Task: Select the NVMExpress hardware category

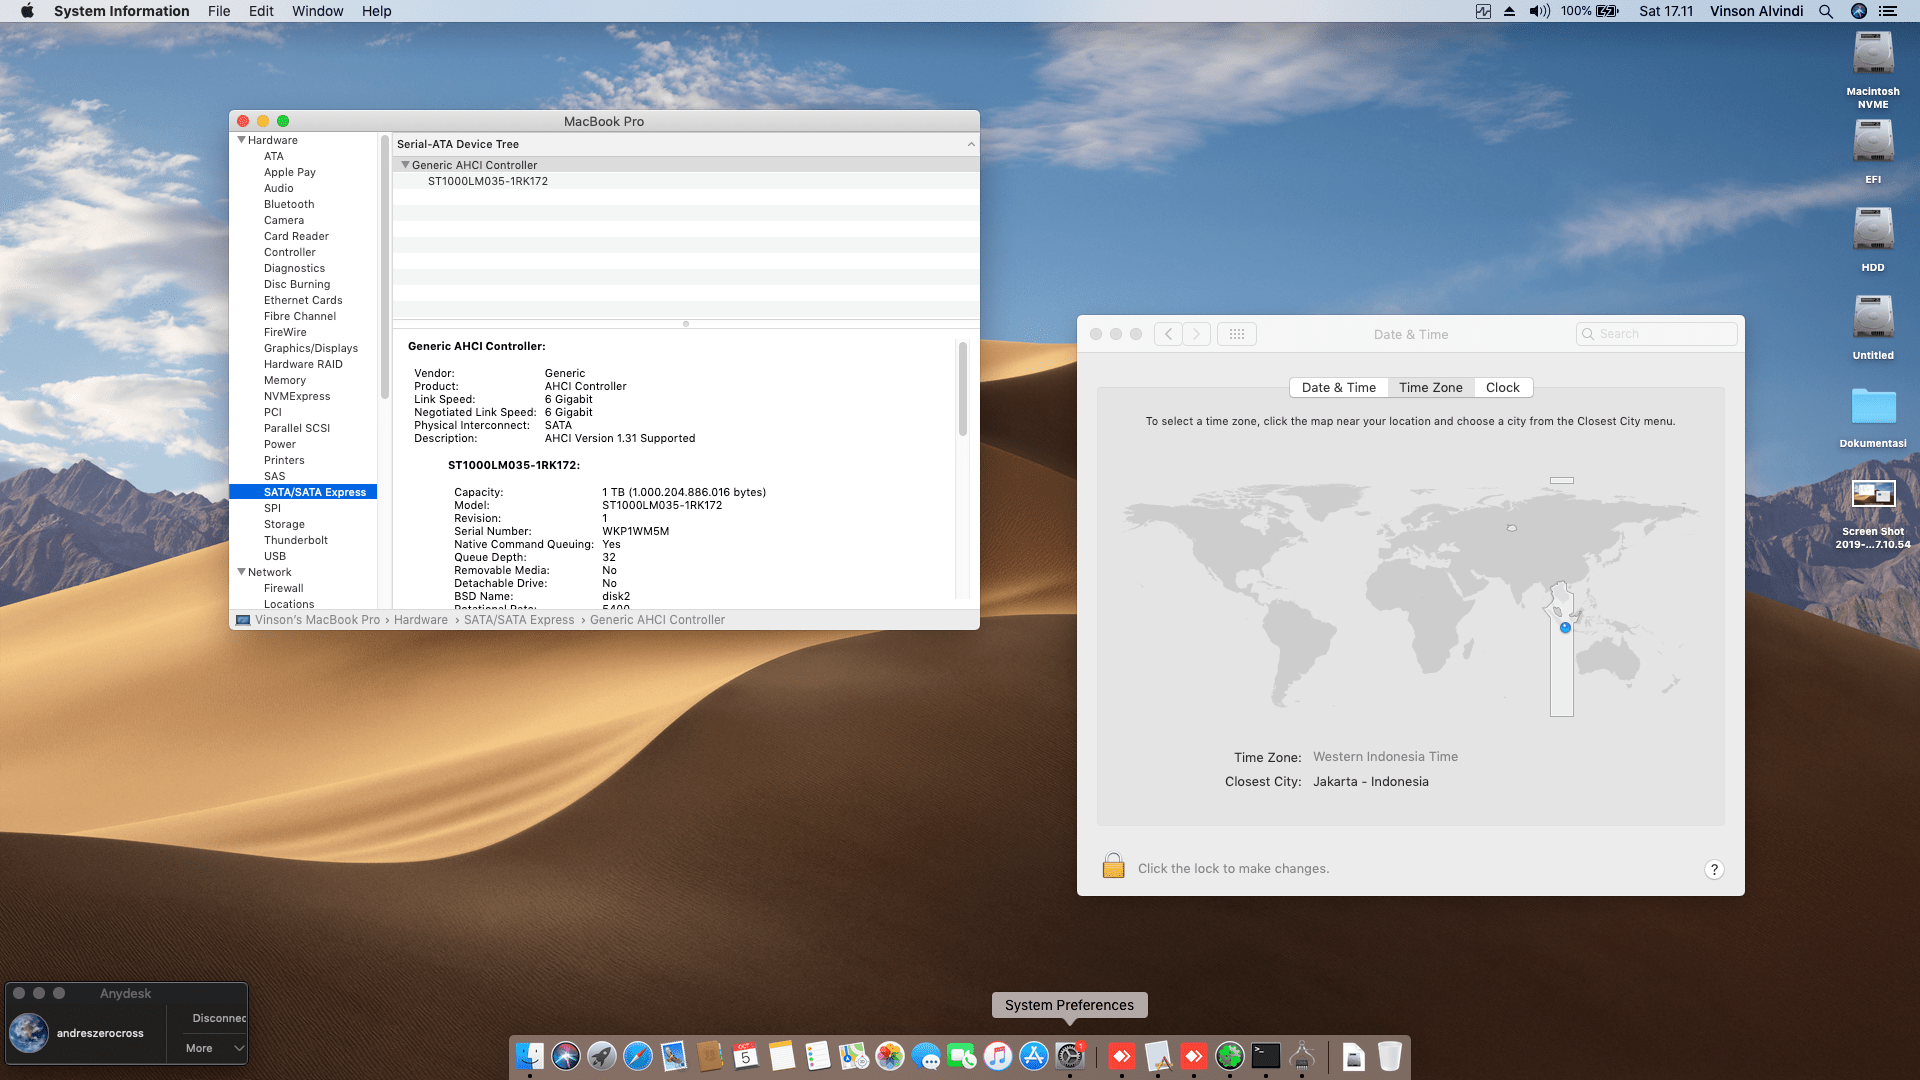Action: [x=297, y=396]
